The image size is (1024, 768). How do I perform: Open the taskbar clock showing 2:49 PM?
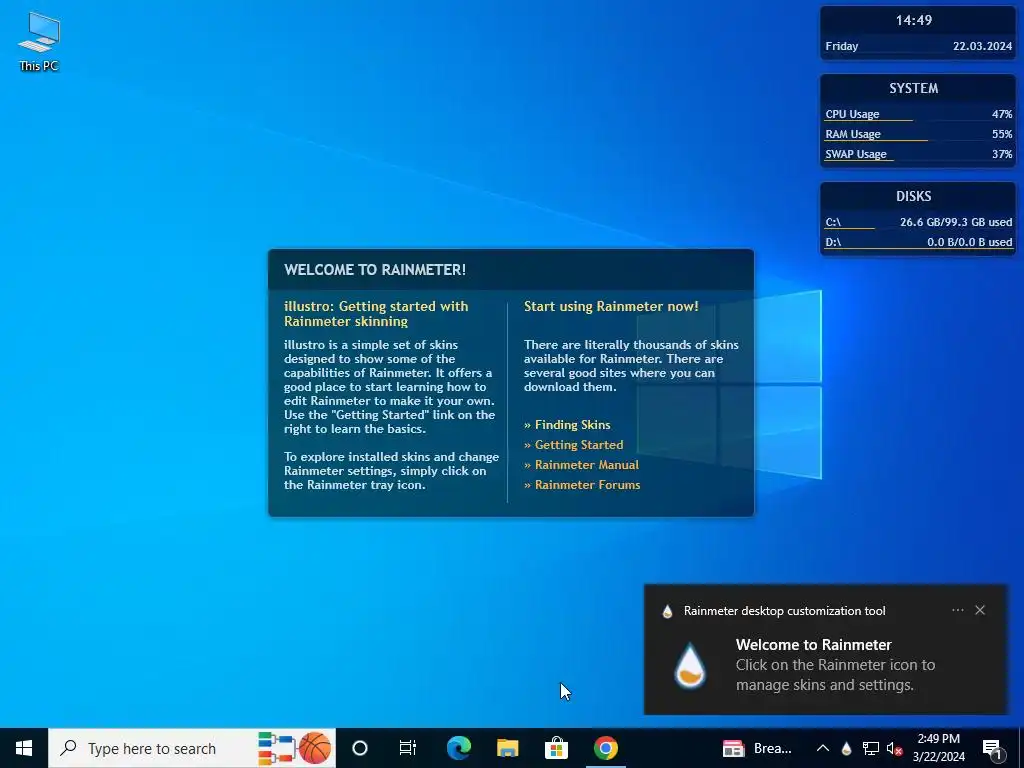938,748
